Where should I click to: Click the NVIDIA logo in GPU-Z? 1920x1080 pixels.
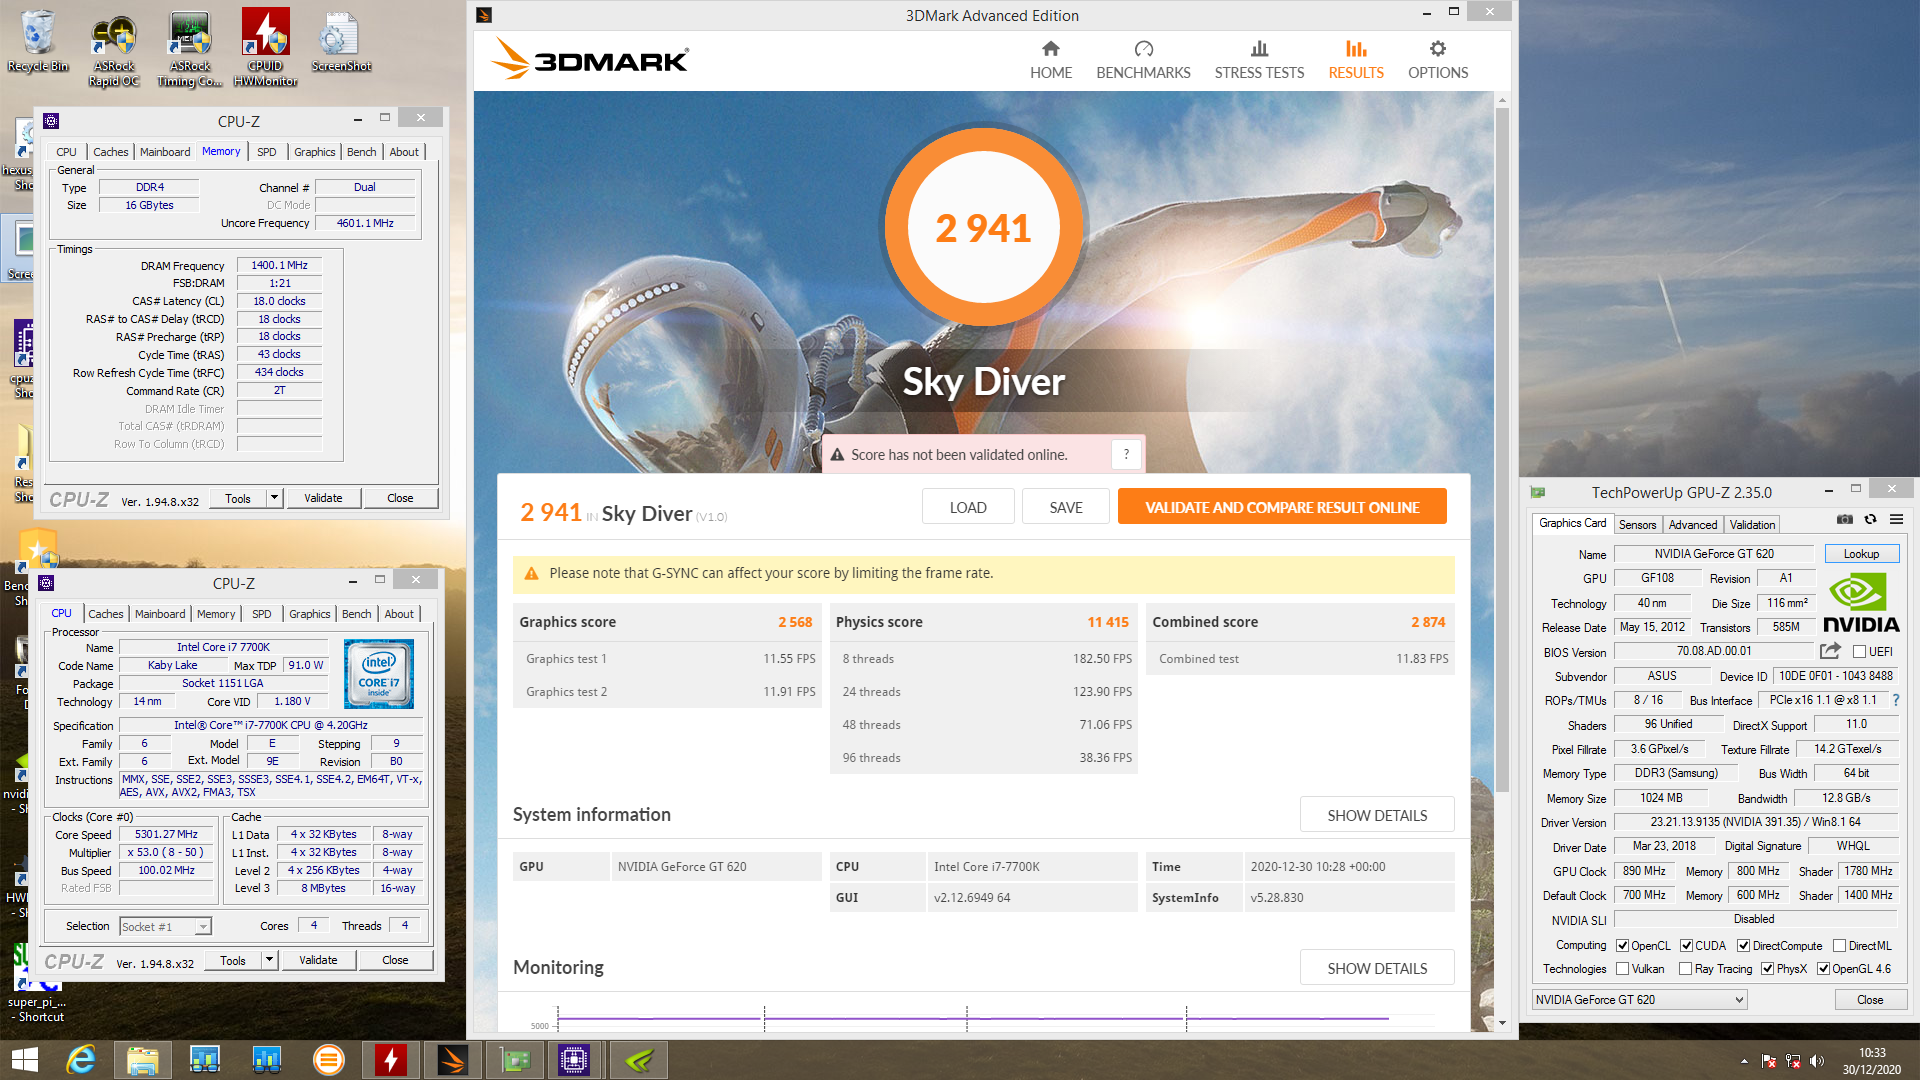1861,603
